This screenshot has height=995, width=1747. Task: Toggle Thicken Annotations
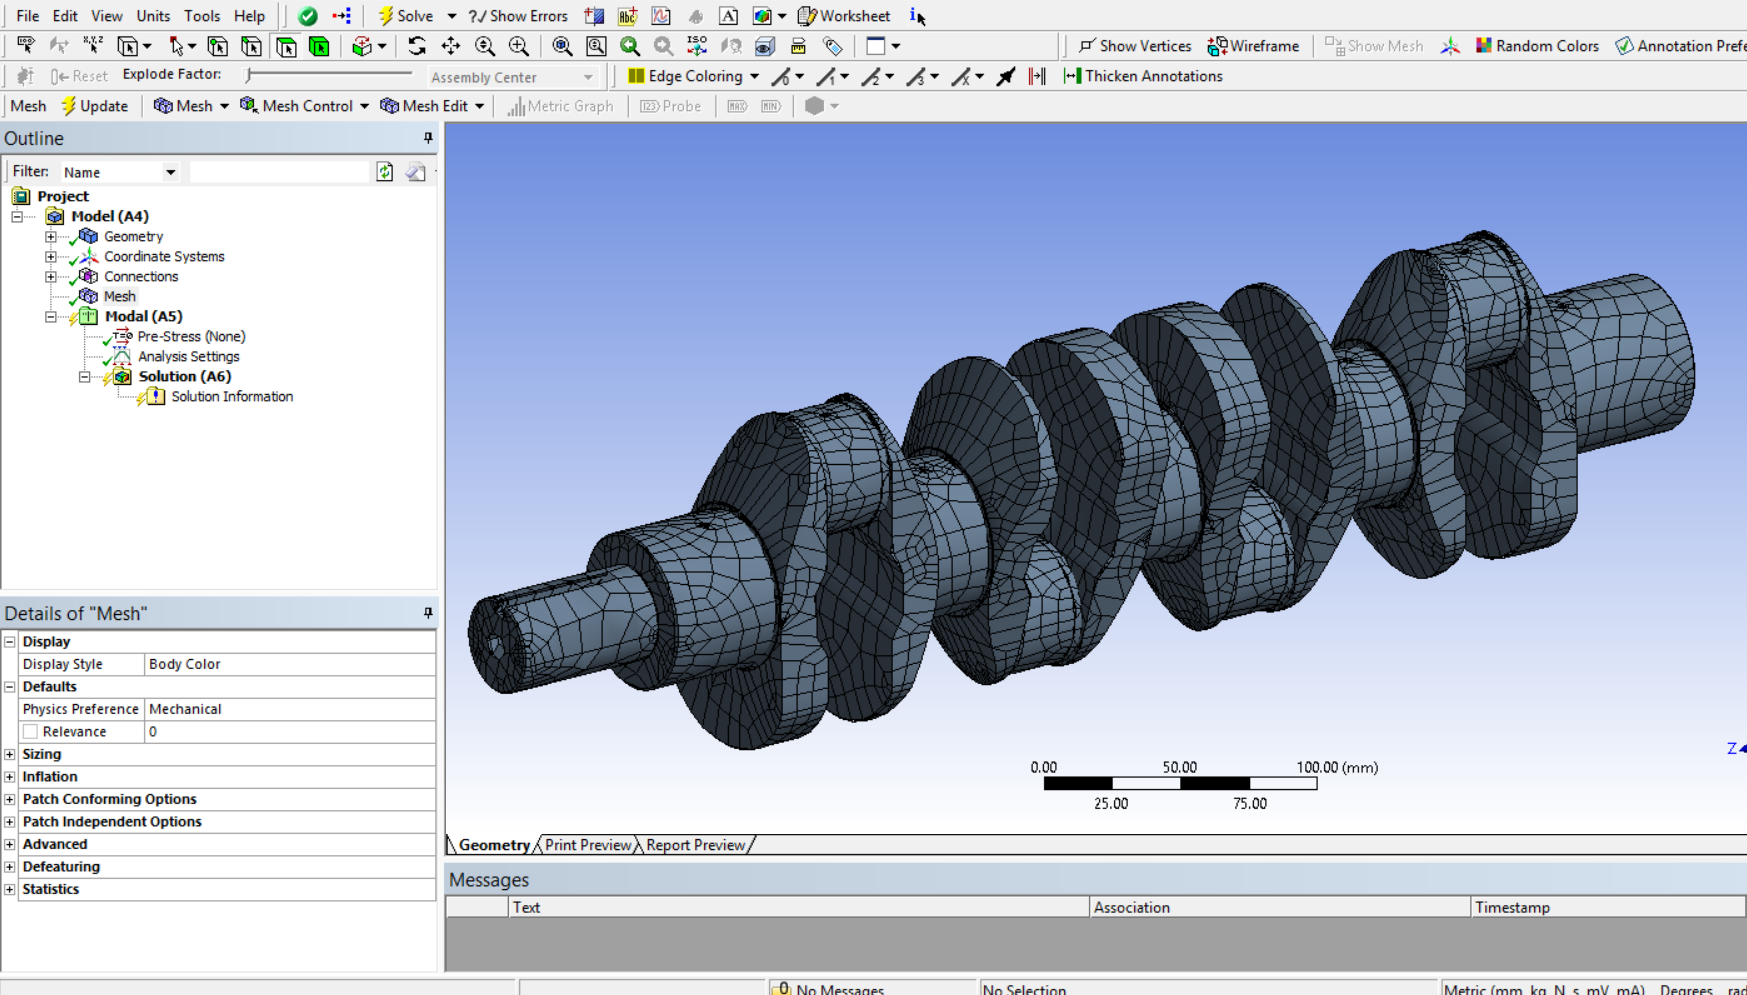pos(1143,76)
